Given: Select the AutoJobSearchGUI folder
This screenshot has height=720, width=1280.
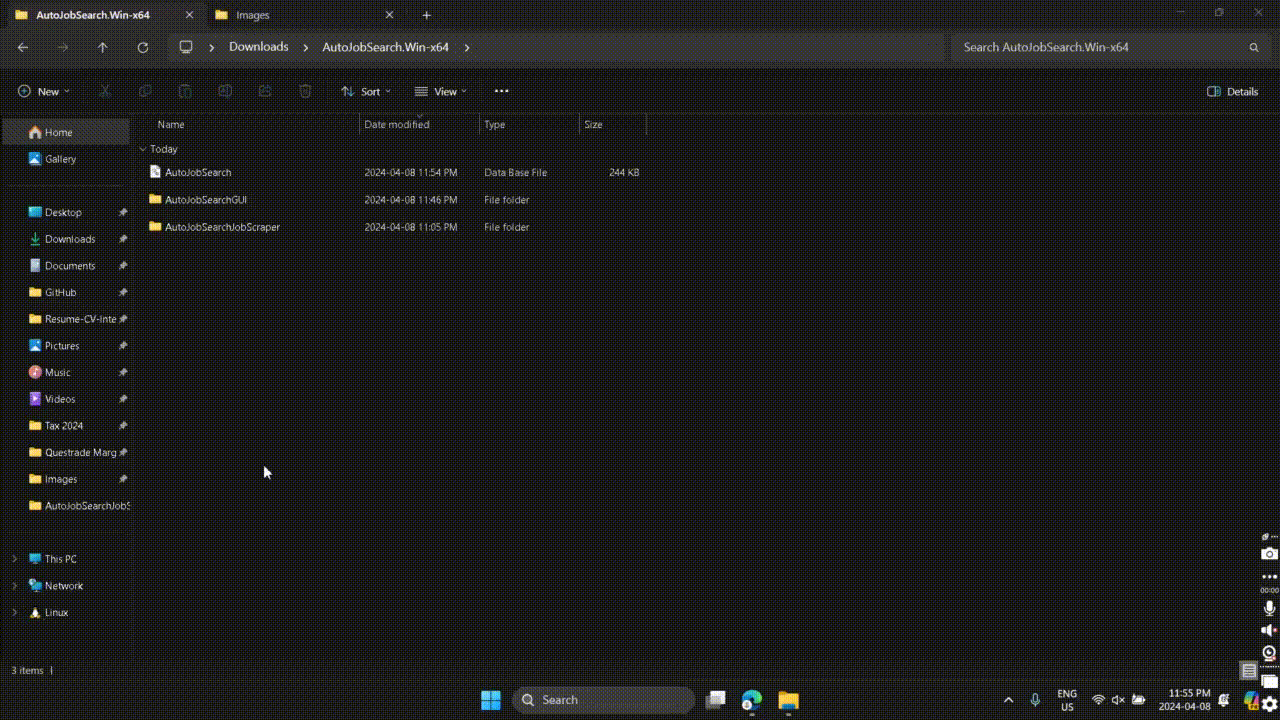Looking at the screenshot, I should [205, 200].
